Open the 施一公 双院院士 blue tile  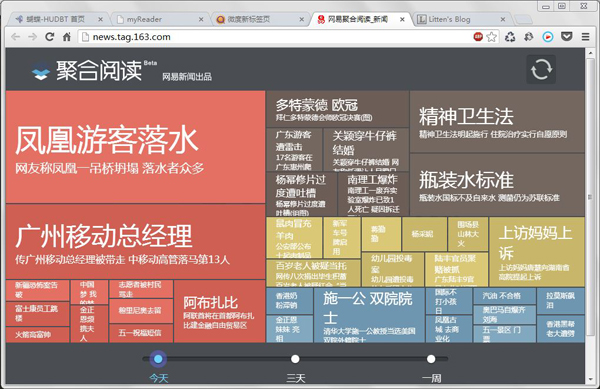(x=369, y=315)
